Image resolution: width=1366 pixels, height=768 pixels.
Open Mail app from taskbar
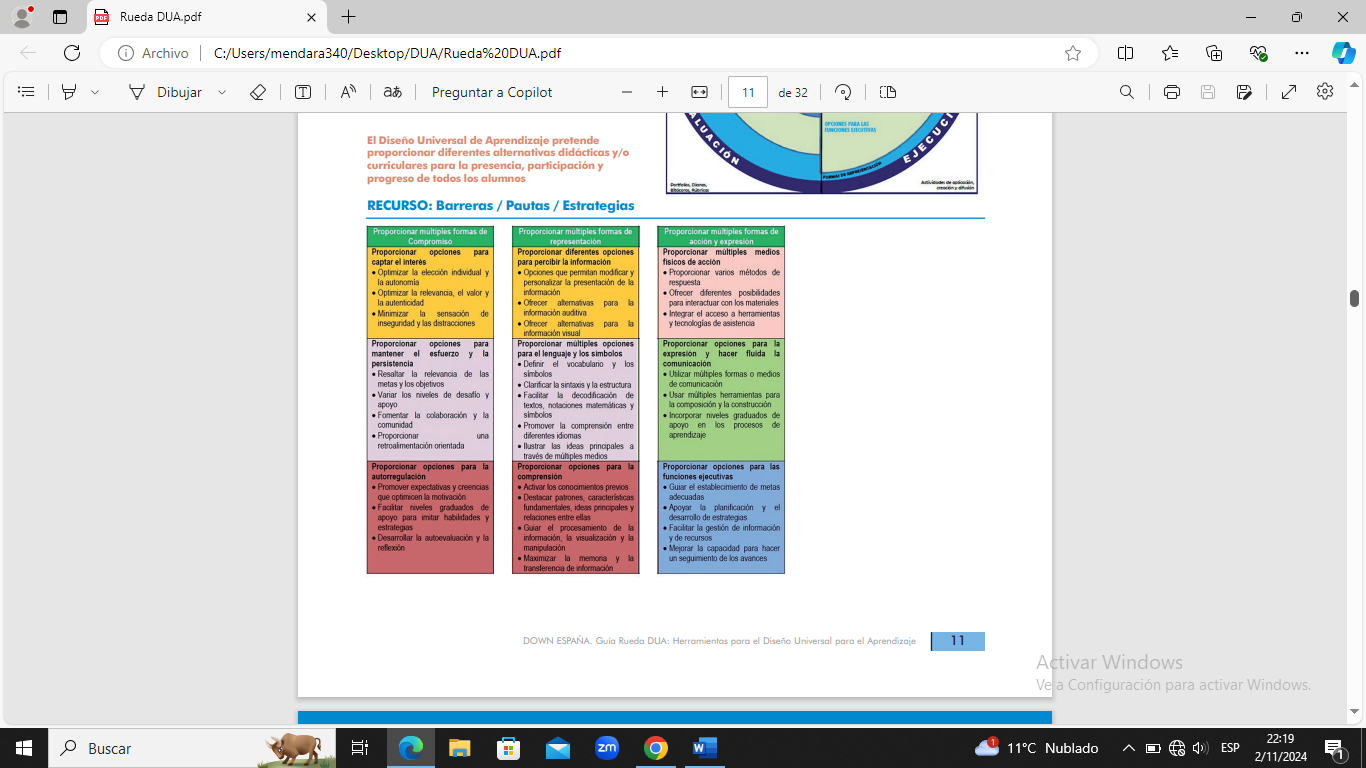(x=558, y=748)
